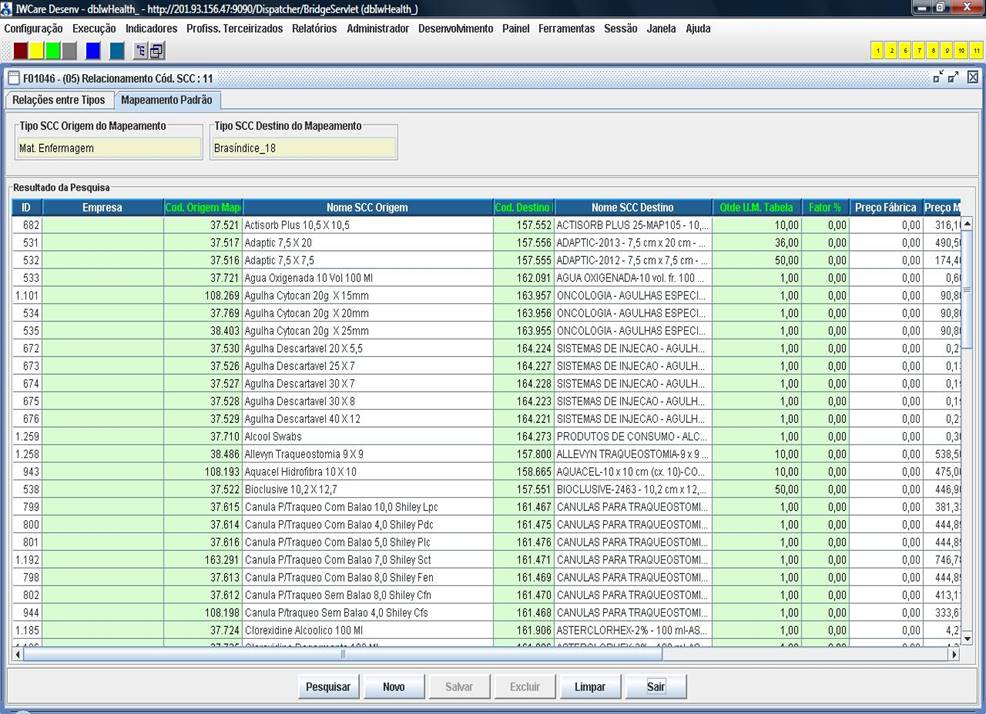986x714 pixels.
Task: Click the teal toolbar square
Action: coord(117,51)
